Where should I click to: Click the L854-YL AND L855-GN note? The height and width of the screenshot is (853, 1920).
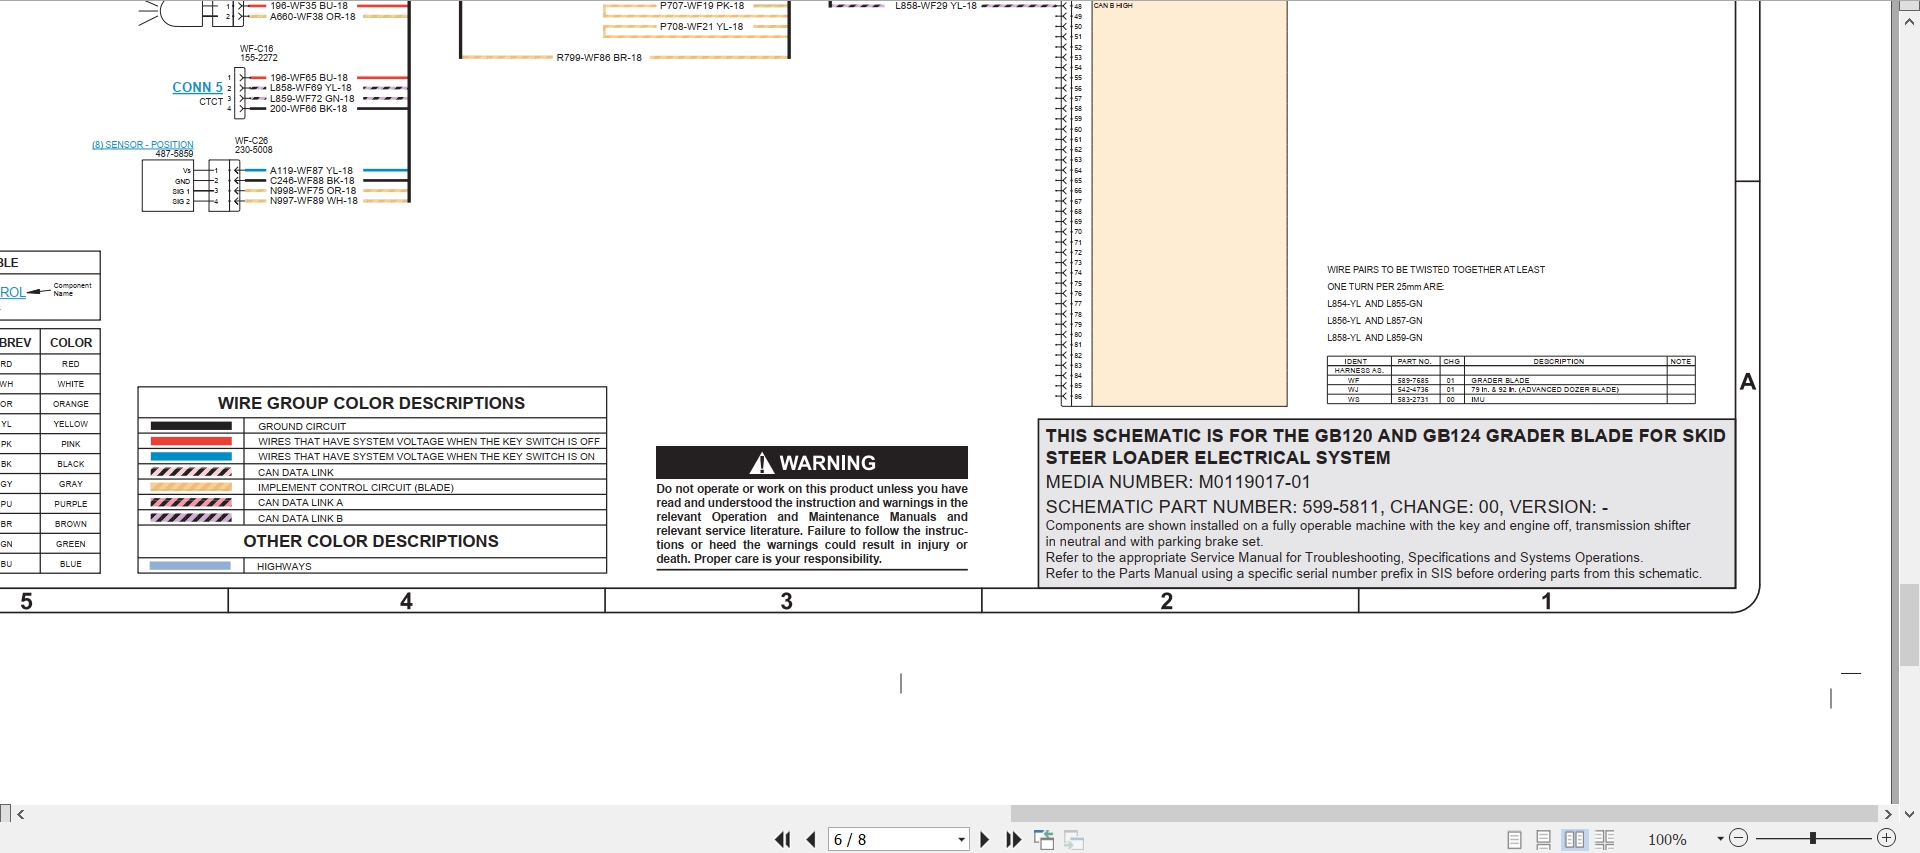point(1374,304)
